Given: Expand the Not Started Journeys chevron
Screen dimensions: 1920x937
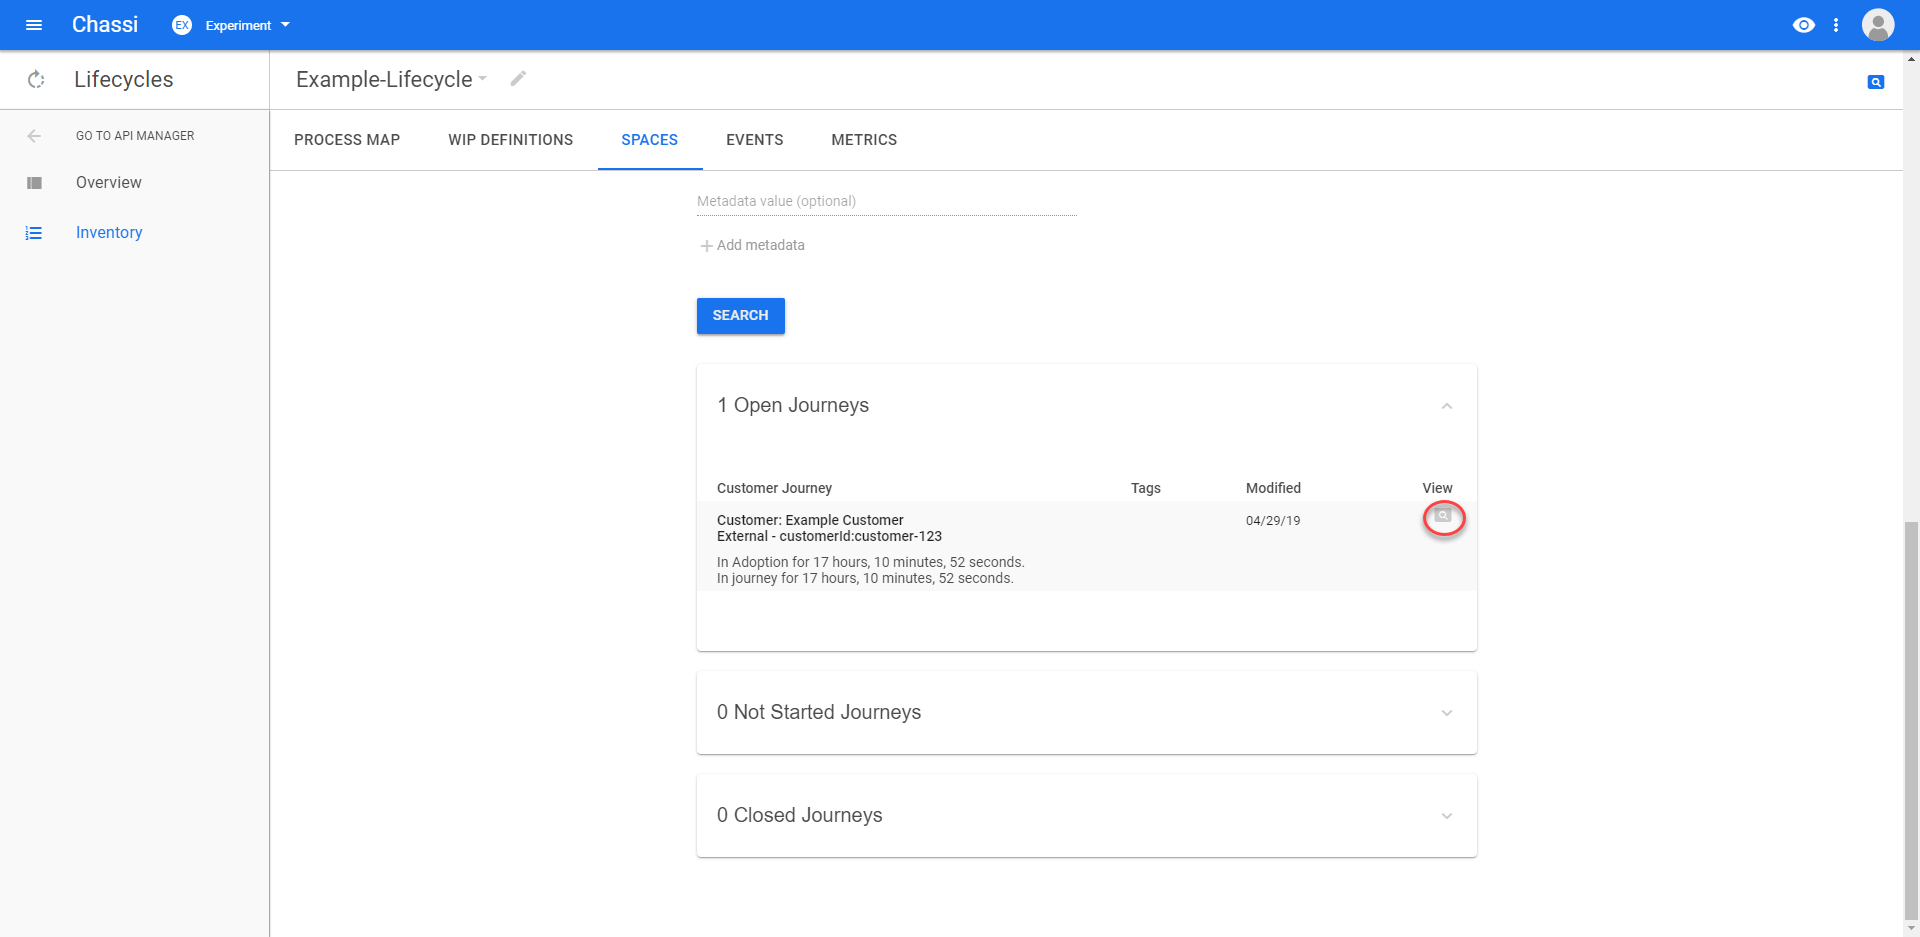Looking at the screenshot, I should 1447,713.
